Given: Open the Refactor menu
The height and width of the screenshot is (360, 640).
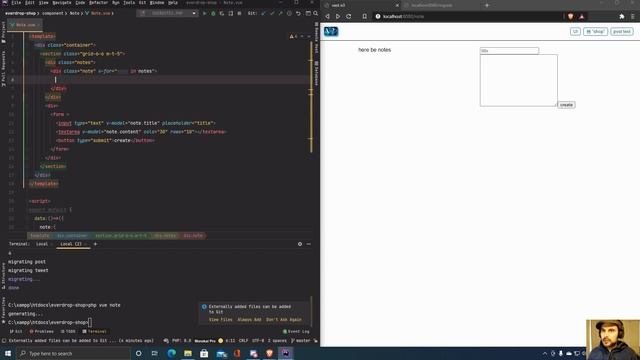Looking at the screenshot, I should (x=98, y=2).
